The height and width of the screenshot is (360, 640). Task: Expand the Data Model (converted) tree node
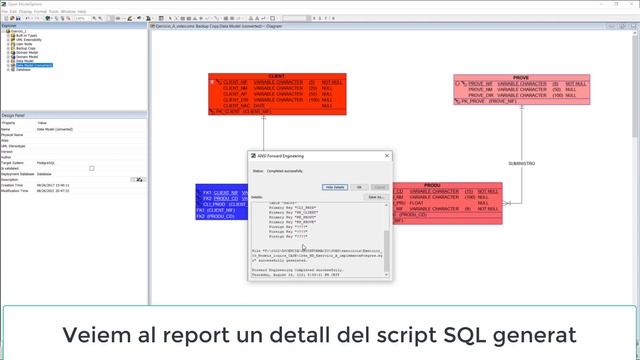(x=8, y=65)
